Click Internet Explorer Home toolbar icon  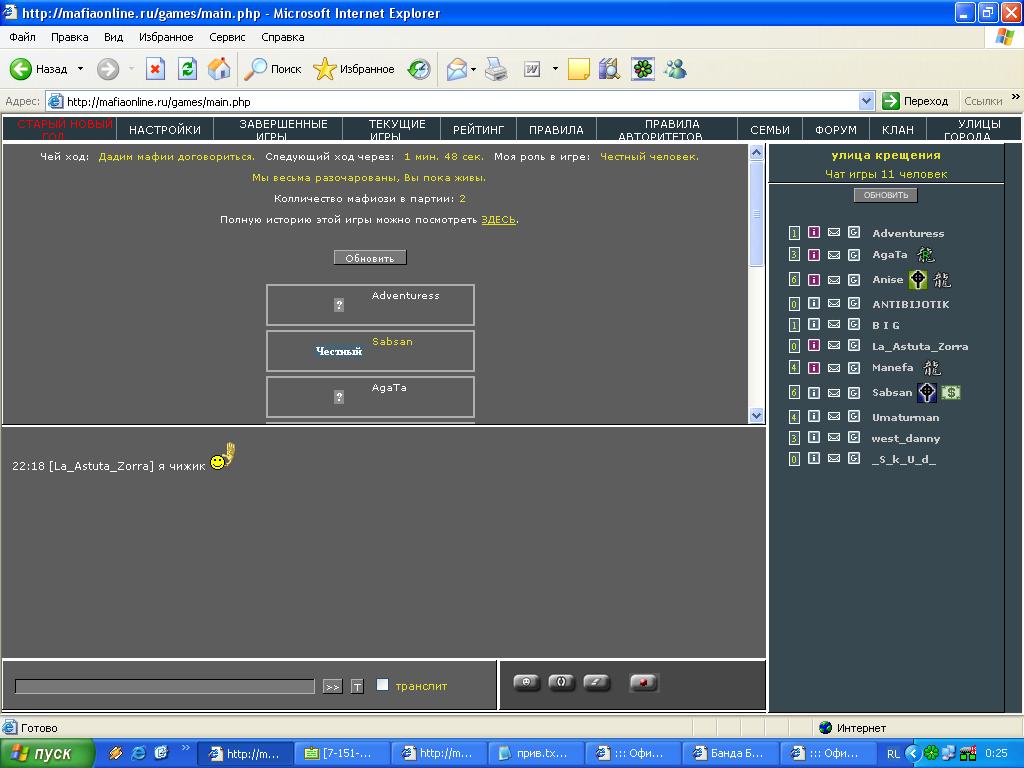point(219,69)
